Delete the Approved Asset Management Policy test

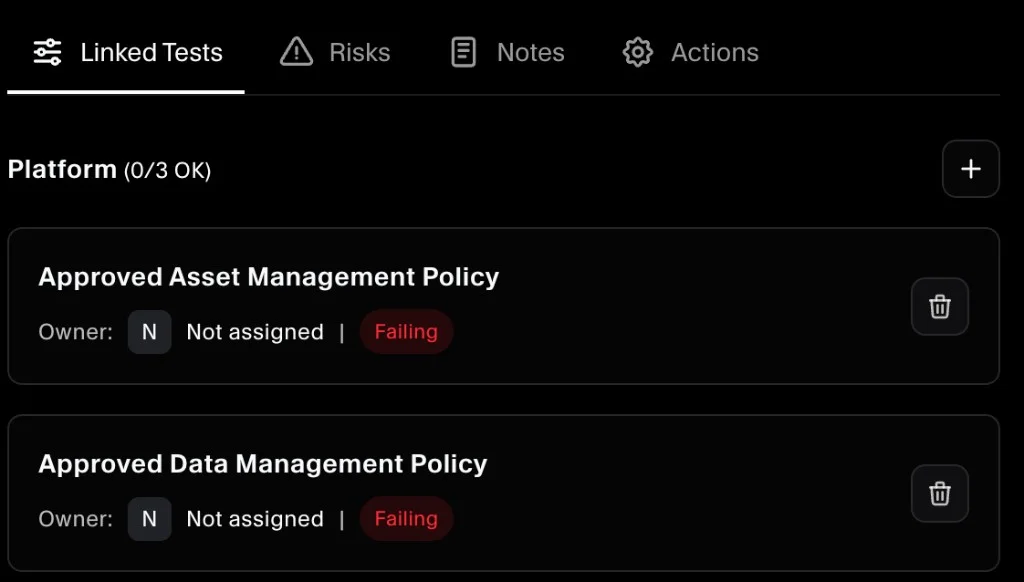(939, 306)
